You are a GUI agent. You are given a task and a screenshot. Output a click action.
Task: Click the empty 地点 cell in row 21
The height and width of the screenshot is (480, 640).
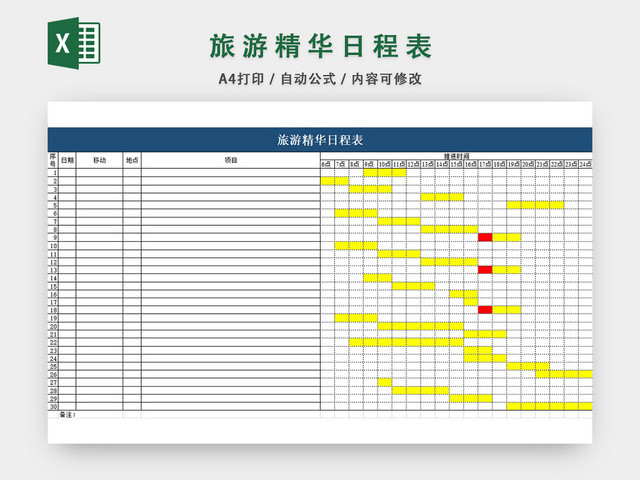click(132, 334)
